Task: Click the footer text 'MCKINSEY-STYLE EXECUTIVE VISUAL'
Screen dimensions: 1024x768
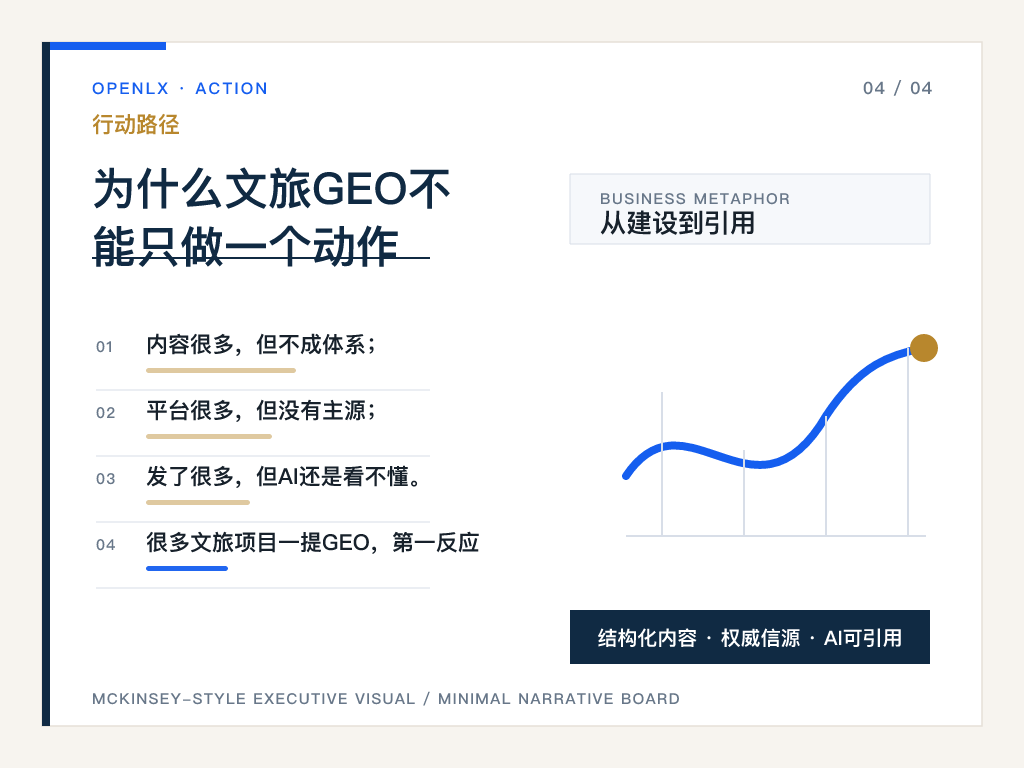Action: click(x=253, y=699)
